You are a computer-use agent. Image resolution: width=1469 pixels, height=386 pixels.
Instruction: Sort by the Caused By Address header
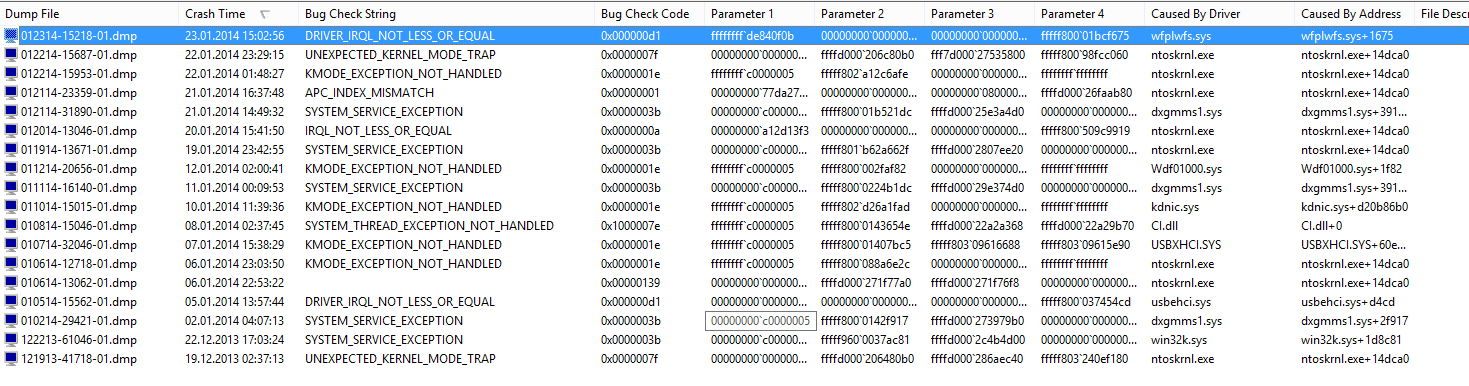1354,14
